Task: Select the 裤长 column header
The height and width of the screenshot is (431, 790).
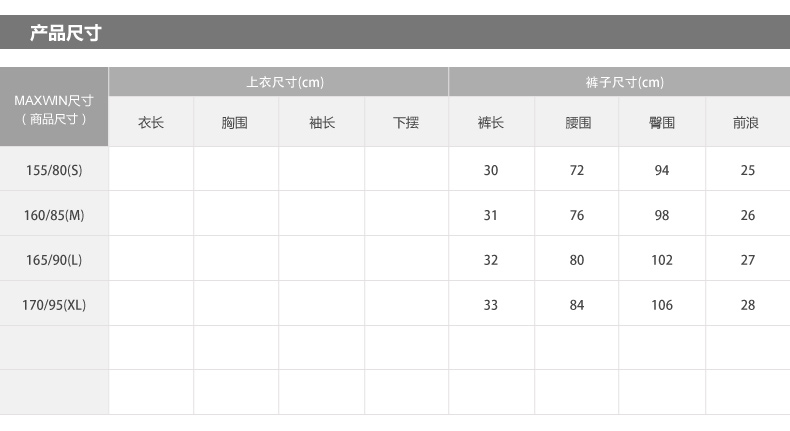Action: 491,122
